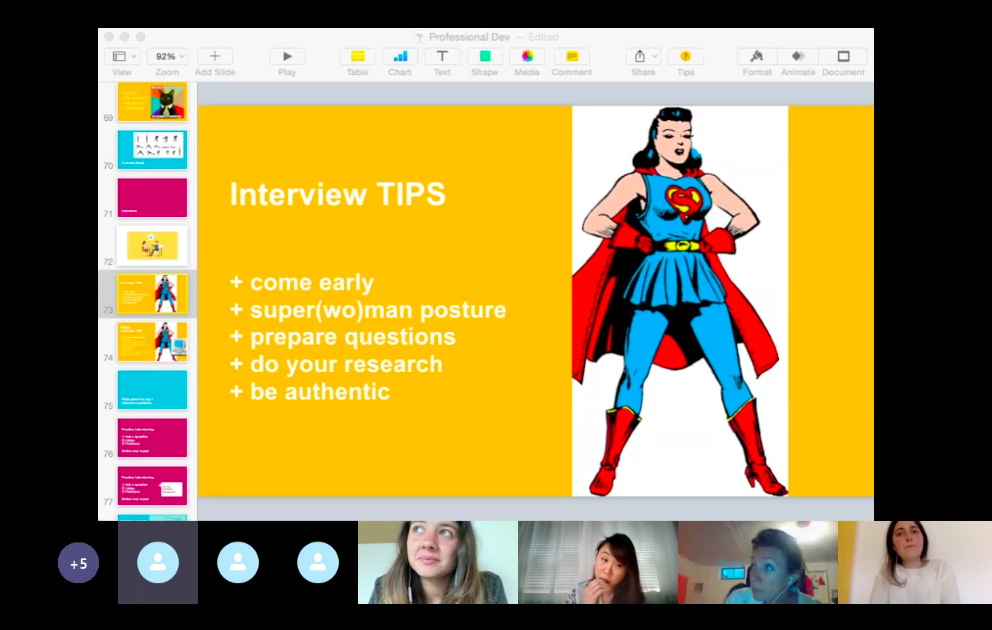Open the View dropdown menu
The width and height of the screenshot is (992, 630).
coord(122,57)
